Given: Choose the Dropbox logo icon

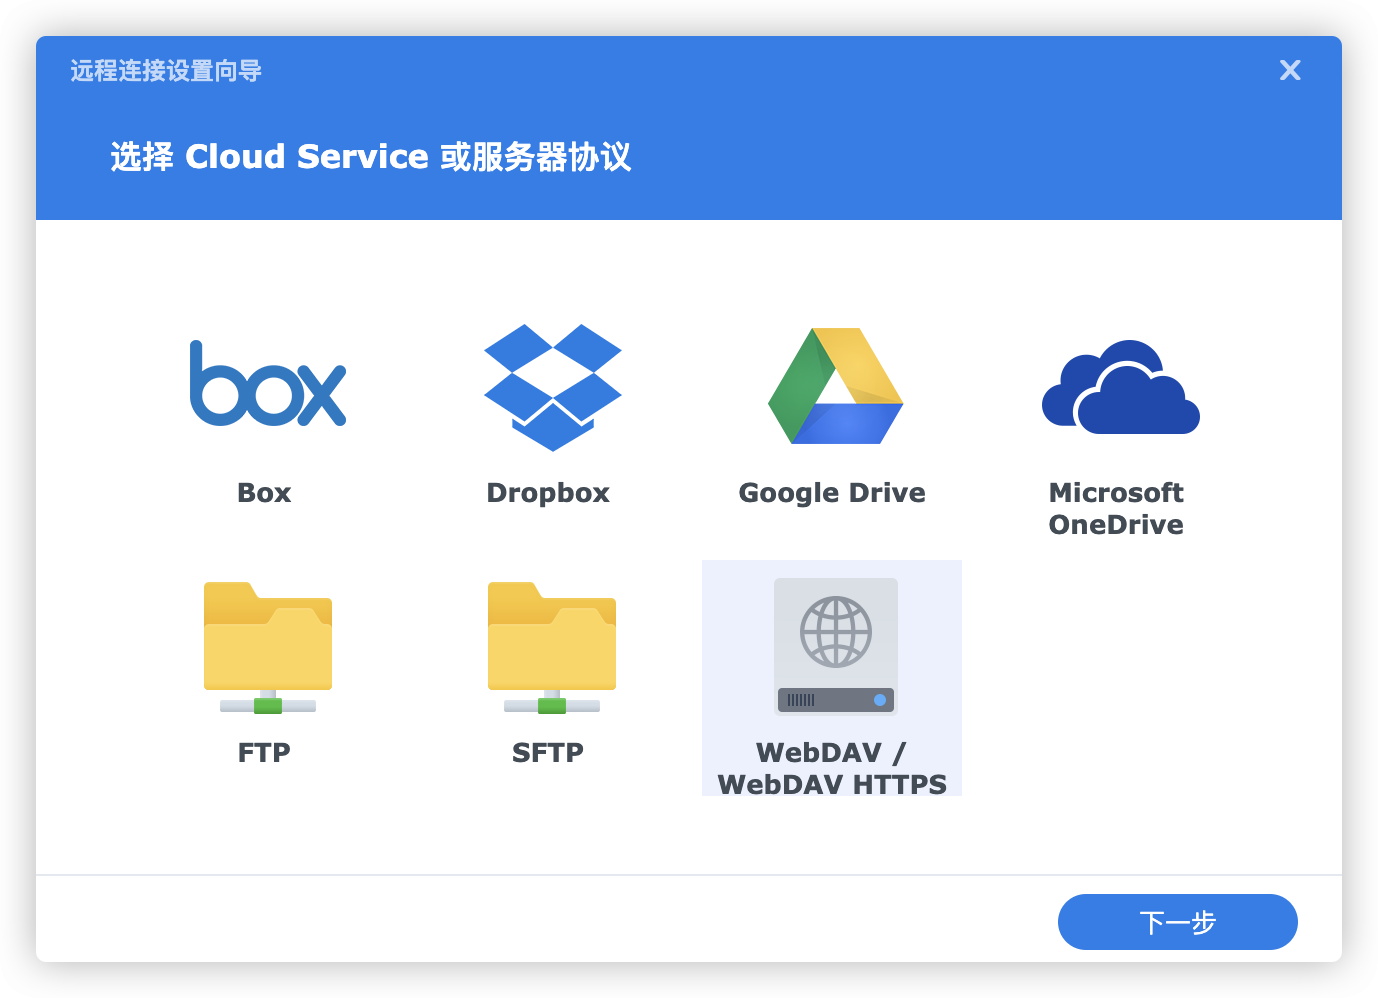Looking at the screenshot, I should (552, 387).
